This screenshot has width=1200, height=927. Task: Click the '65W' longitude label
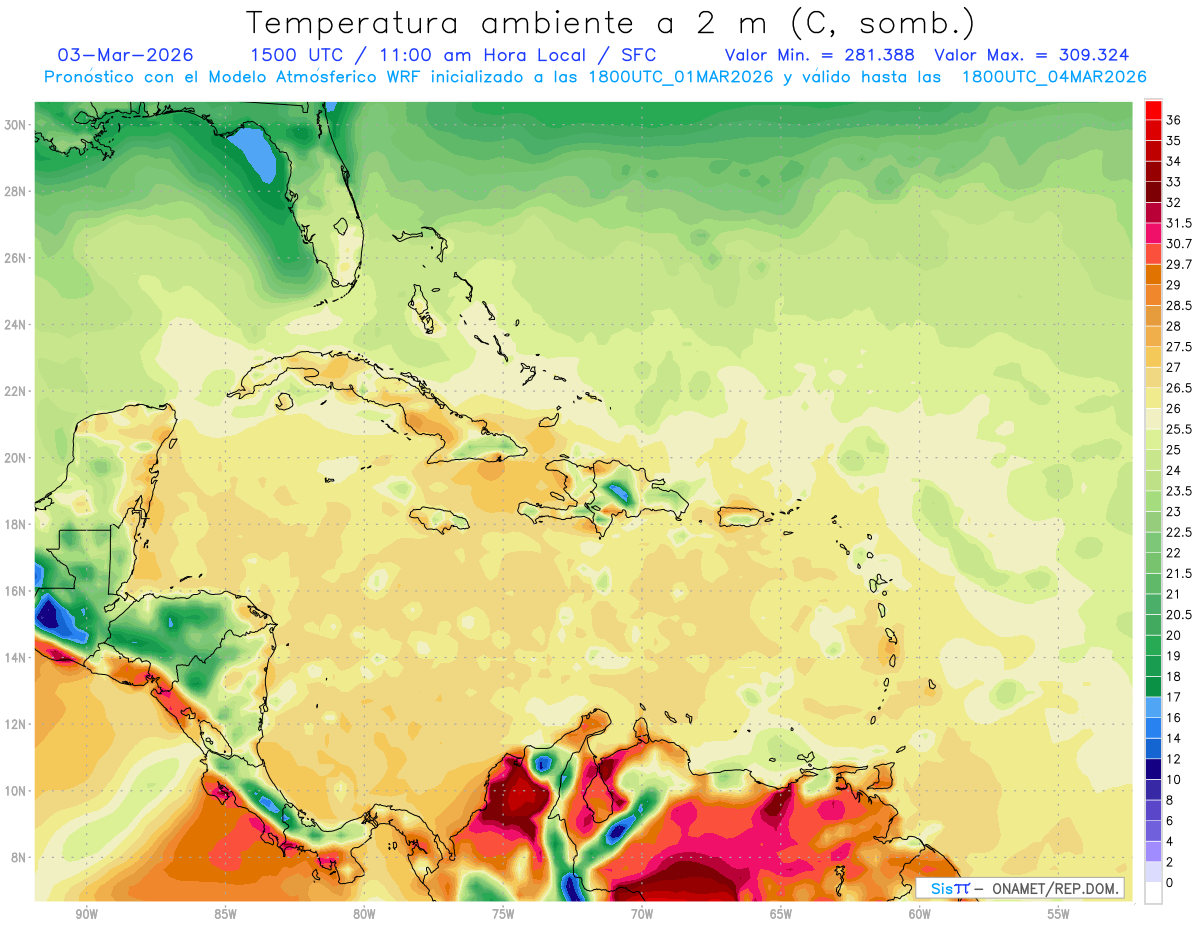click(781, 914)
